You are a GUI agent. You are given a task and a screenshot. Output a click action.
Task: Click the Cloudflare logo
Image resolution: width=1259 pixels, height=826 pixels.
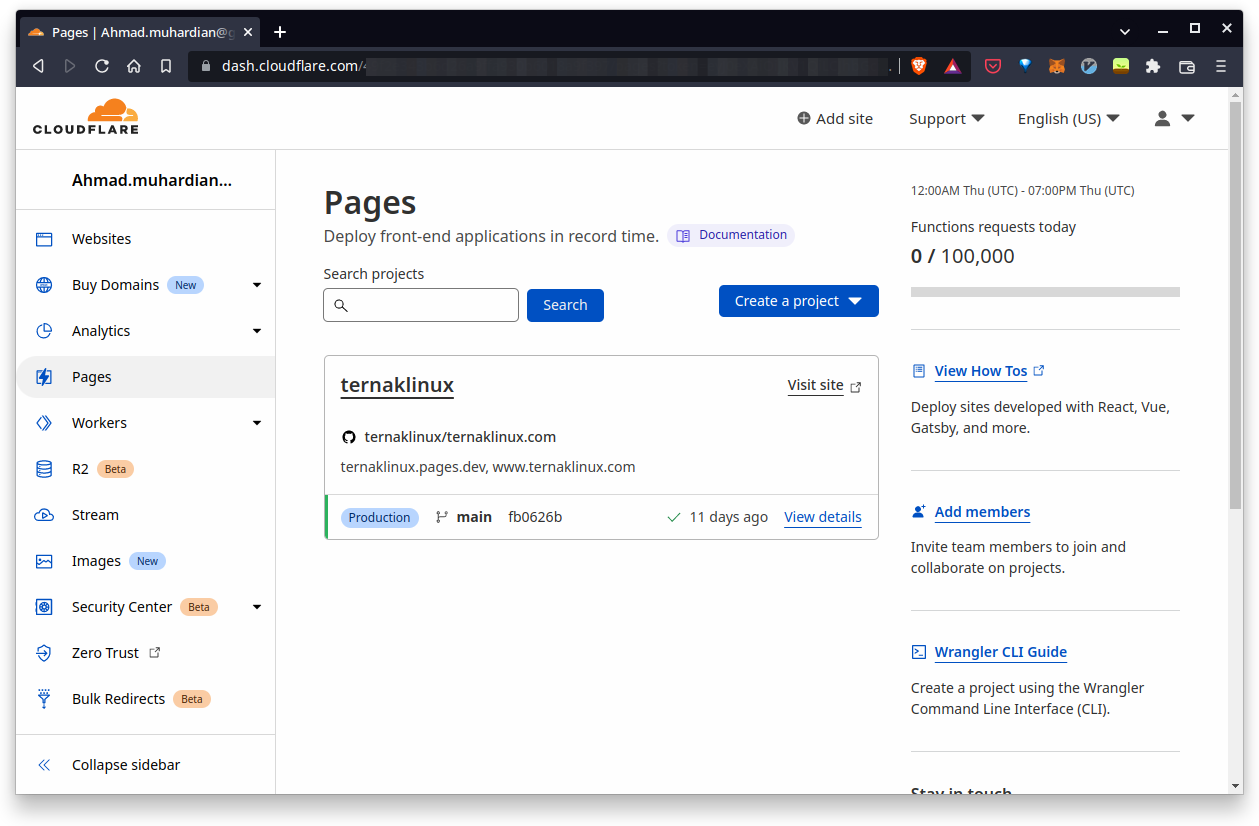(x=86, y=117)
